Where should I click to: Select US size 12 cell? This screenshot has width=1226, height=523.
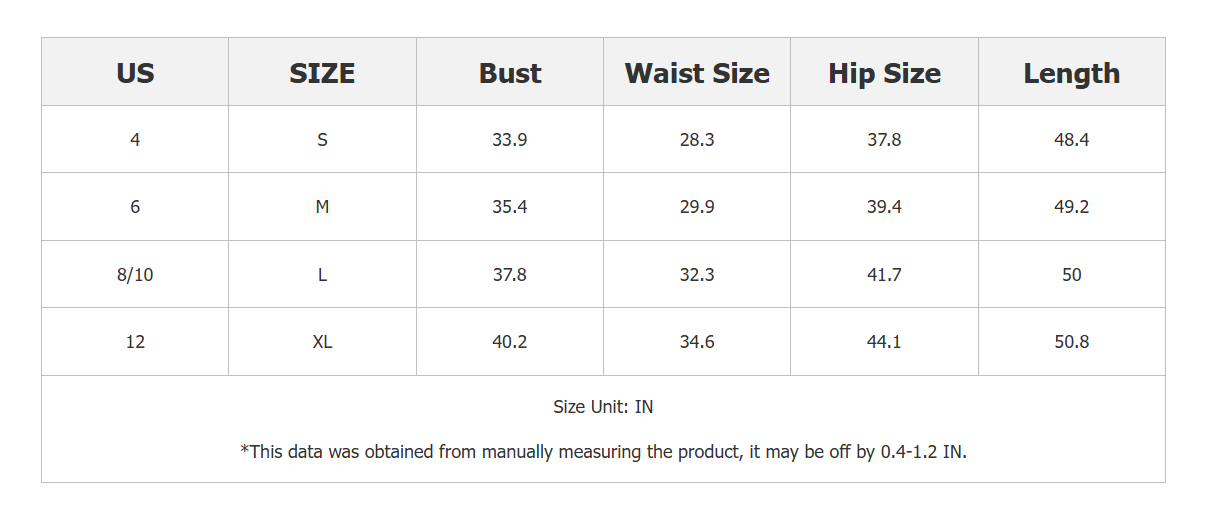click(x=135, y=342)
